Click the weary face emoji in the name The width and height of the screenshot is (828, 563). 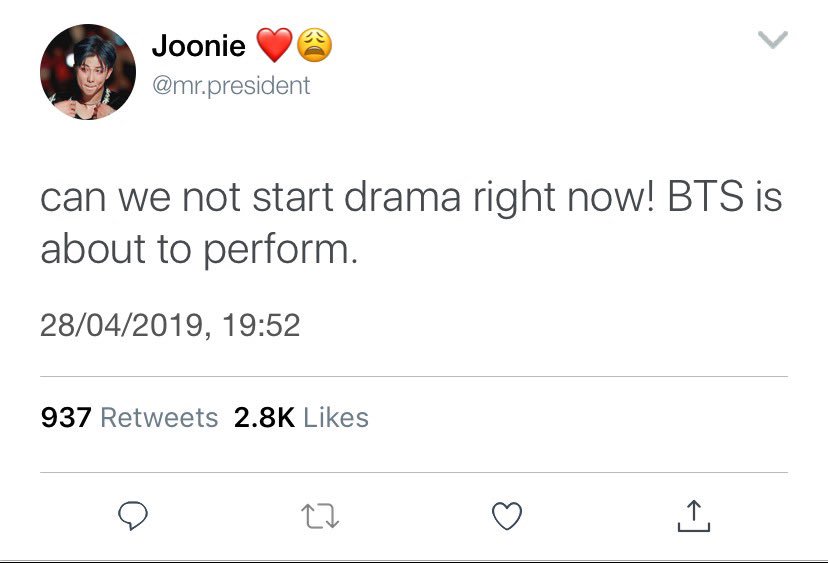point(315,45)
